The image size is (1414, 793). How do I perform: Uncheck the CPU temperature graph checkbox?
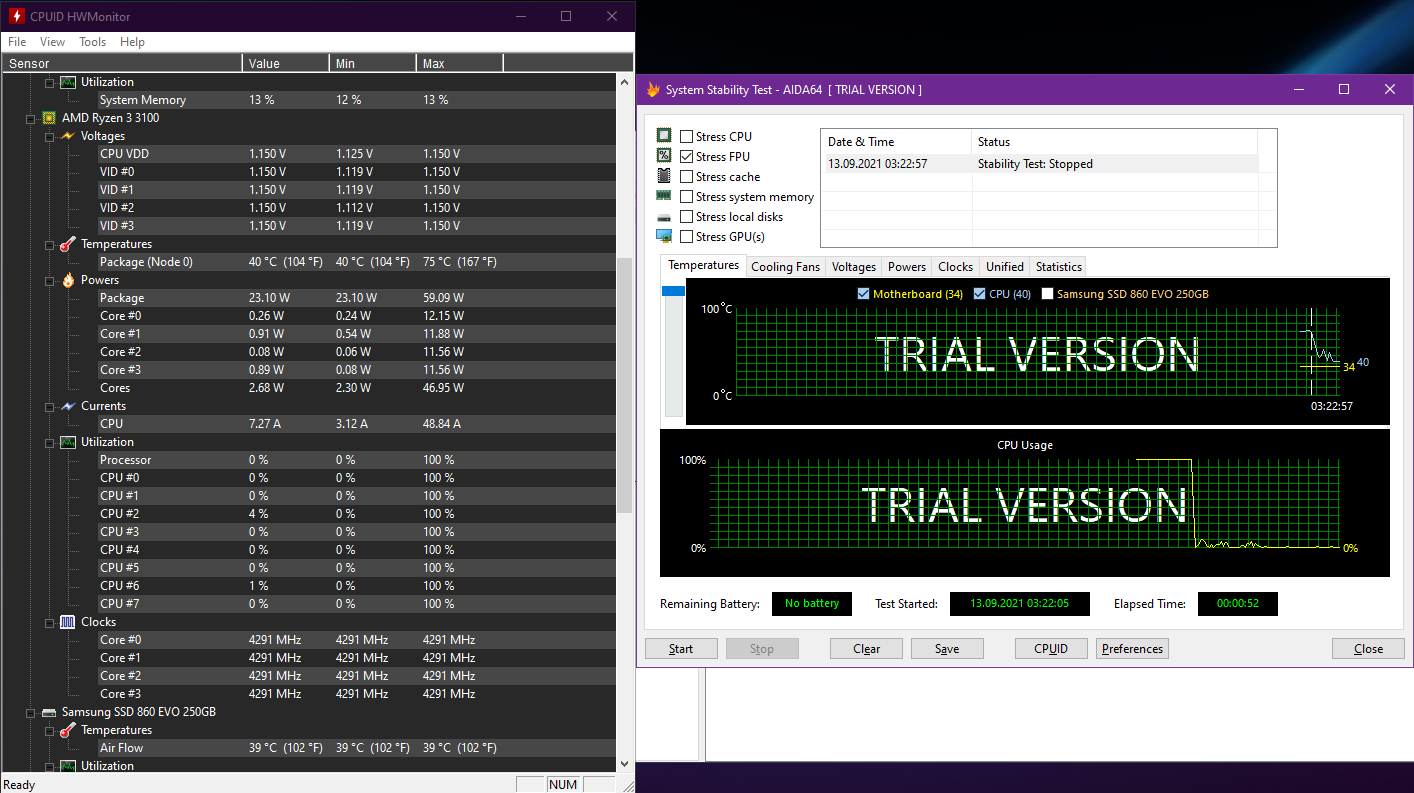click(x=980, y=294)
